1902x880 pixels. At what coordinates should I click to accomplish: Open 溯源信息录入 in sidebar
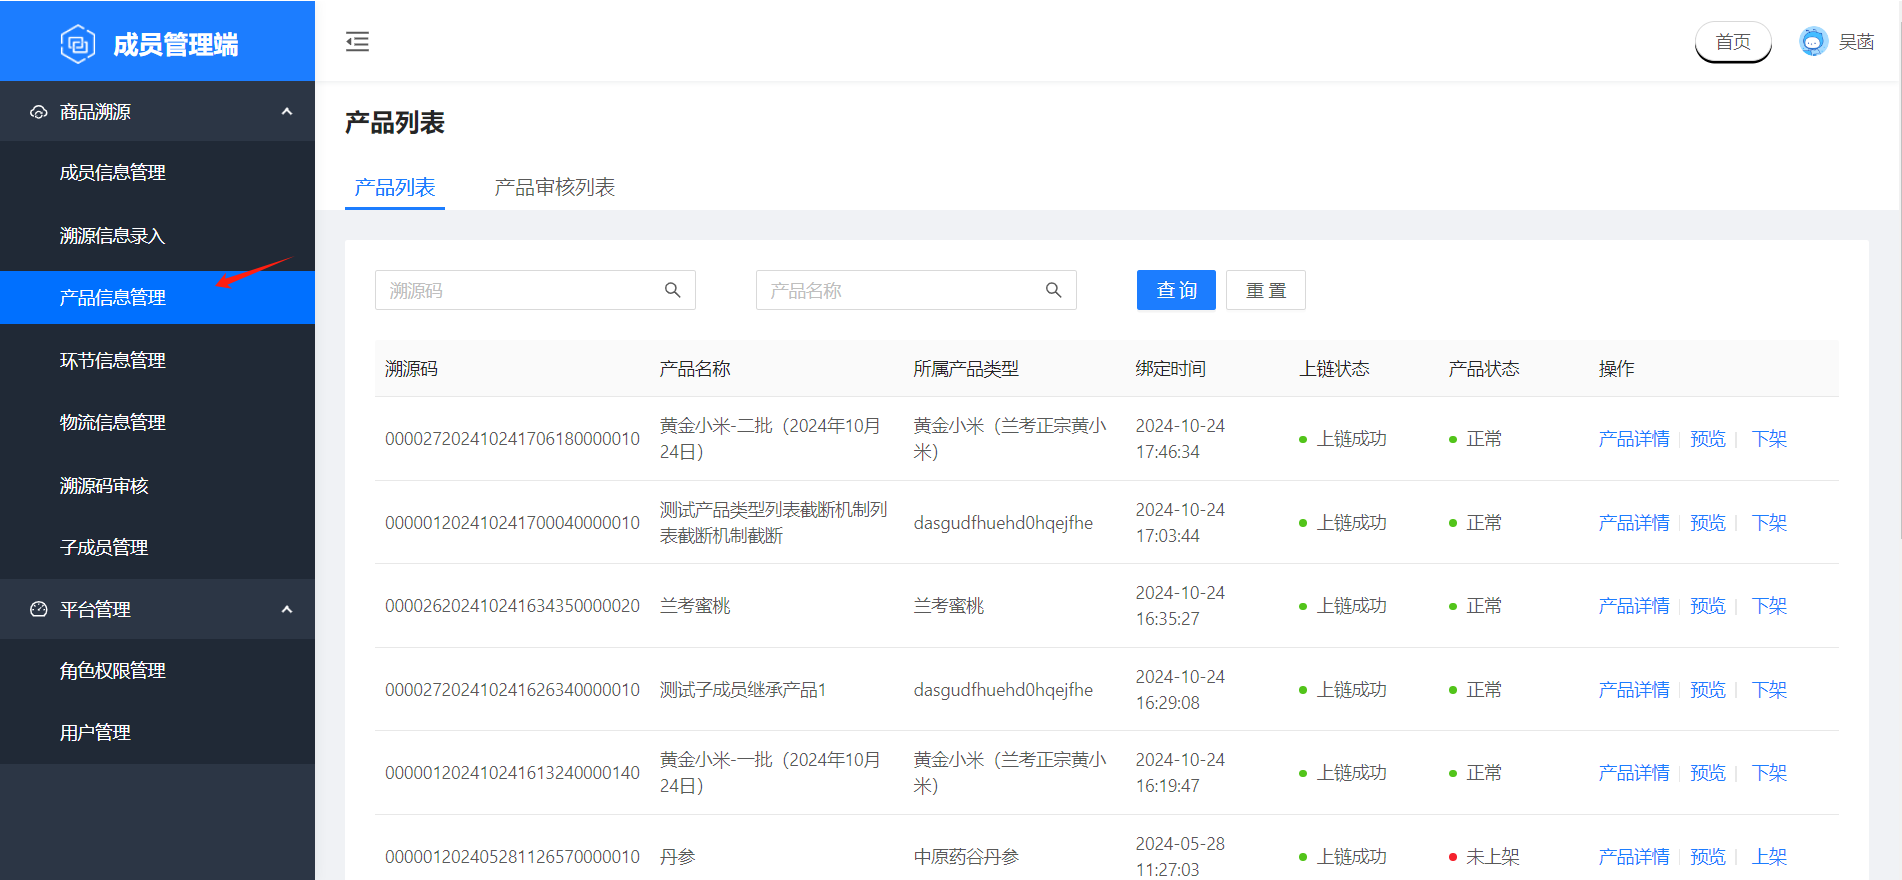[112, 236]
